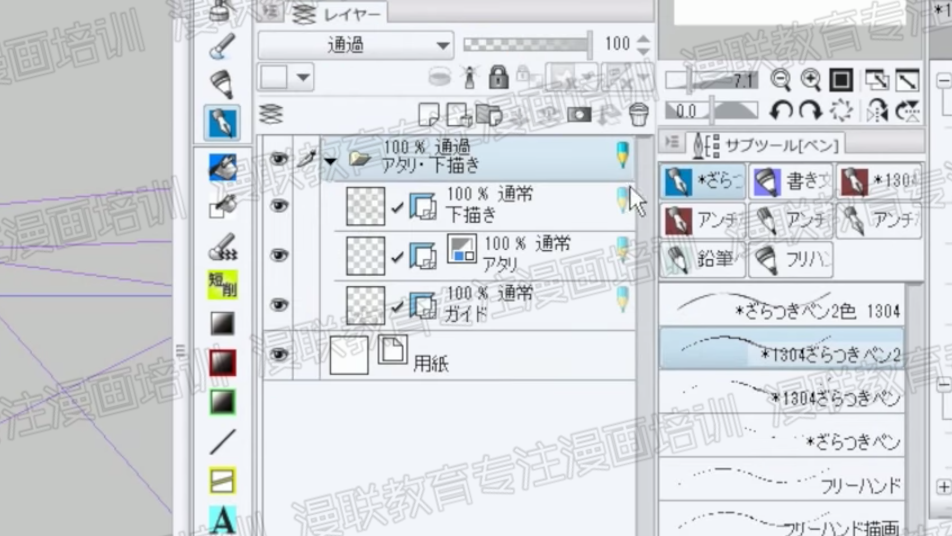
Task: Toggle the lock layer padlock icon
Action: [498, 77]
